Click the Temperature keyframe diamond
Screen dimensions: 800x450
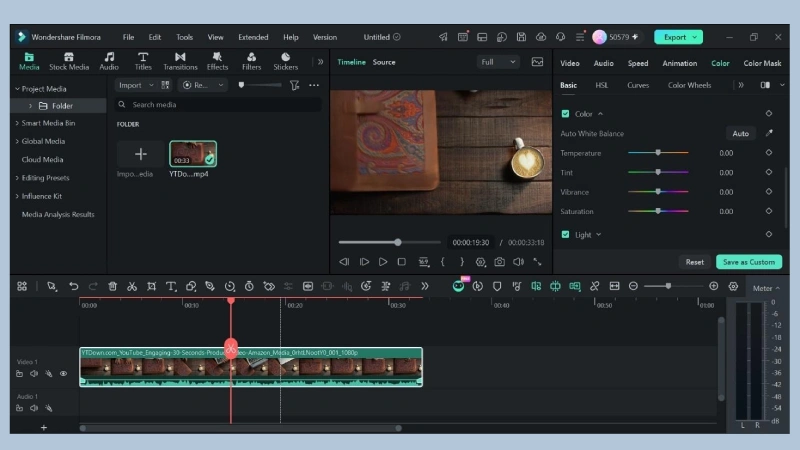(769, 153)
